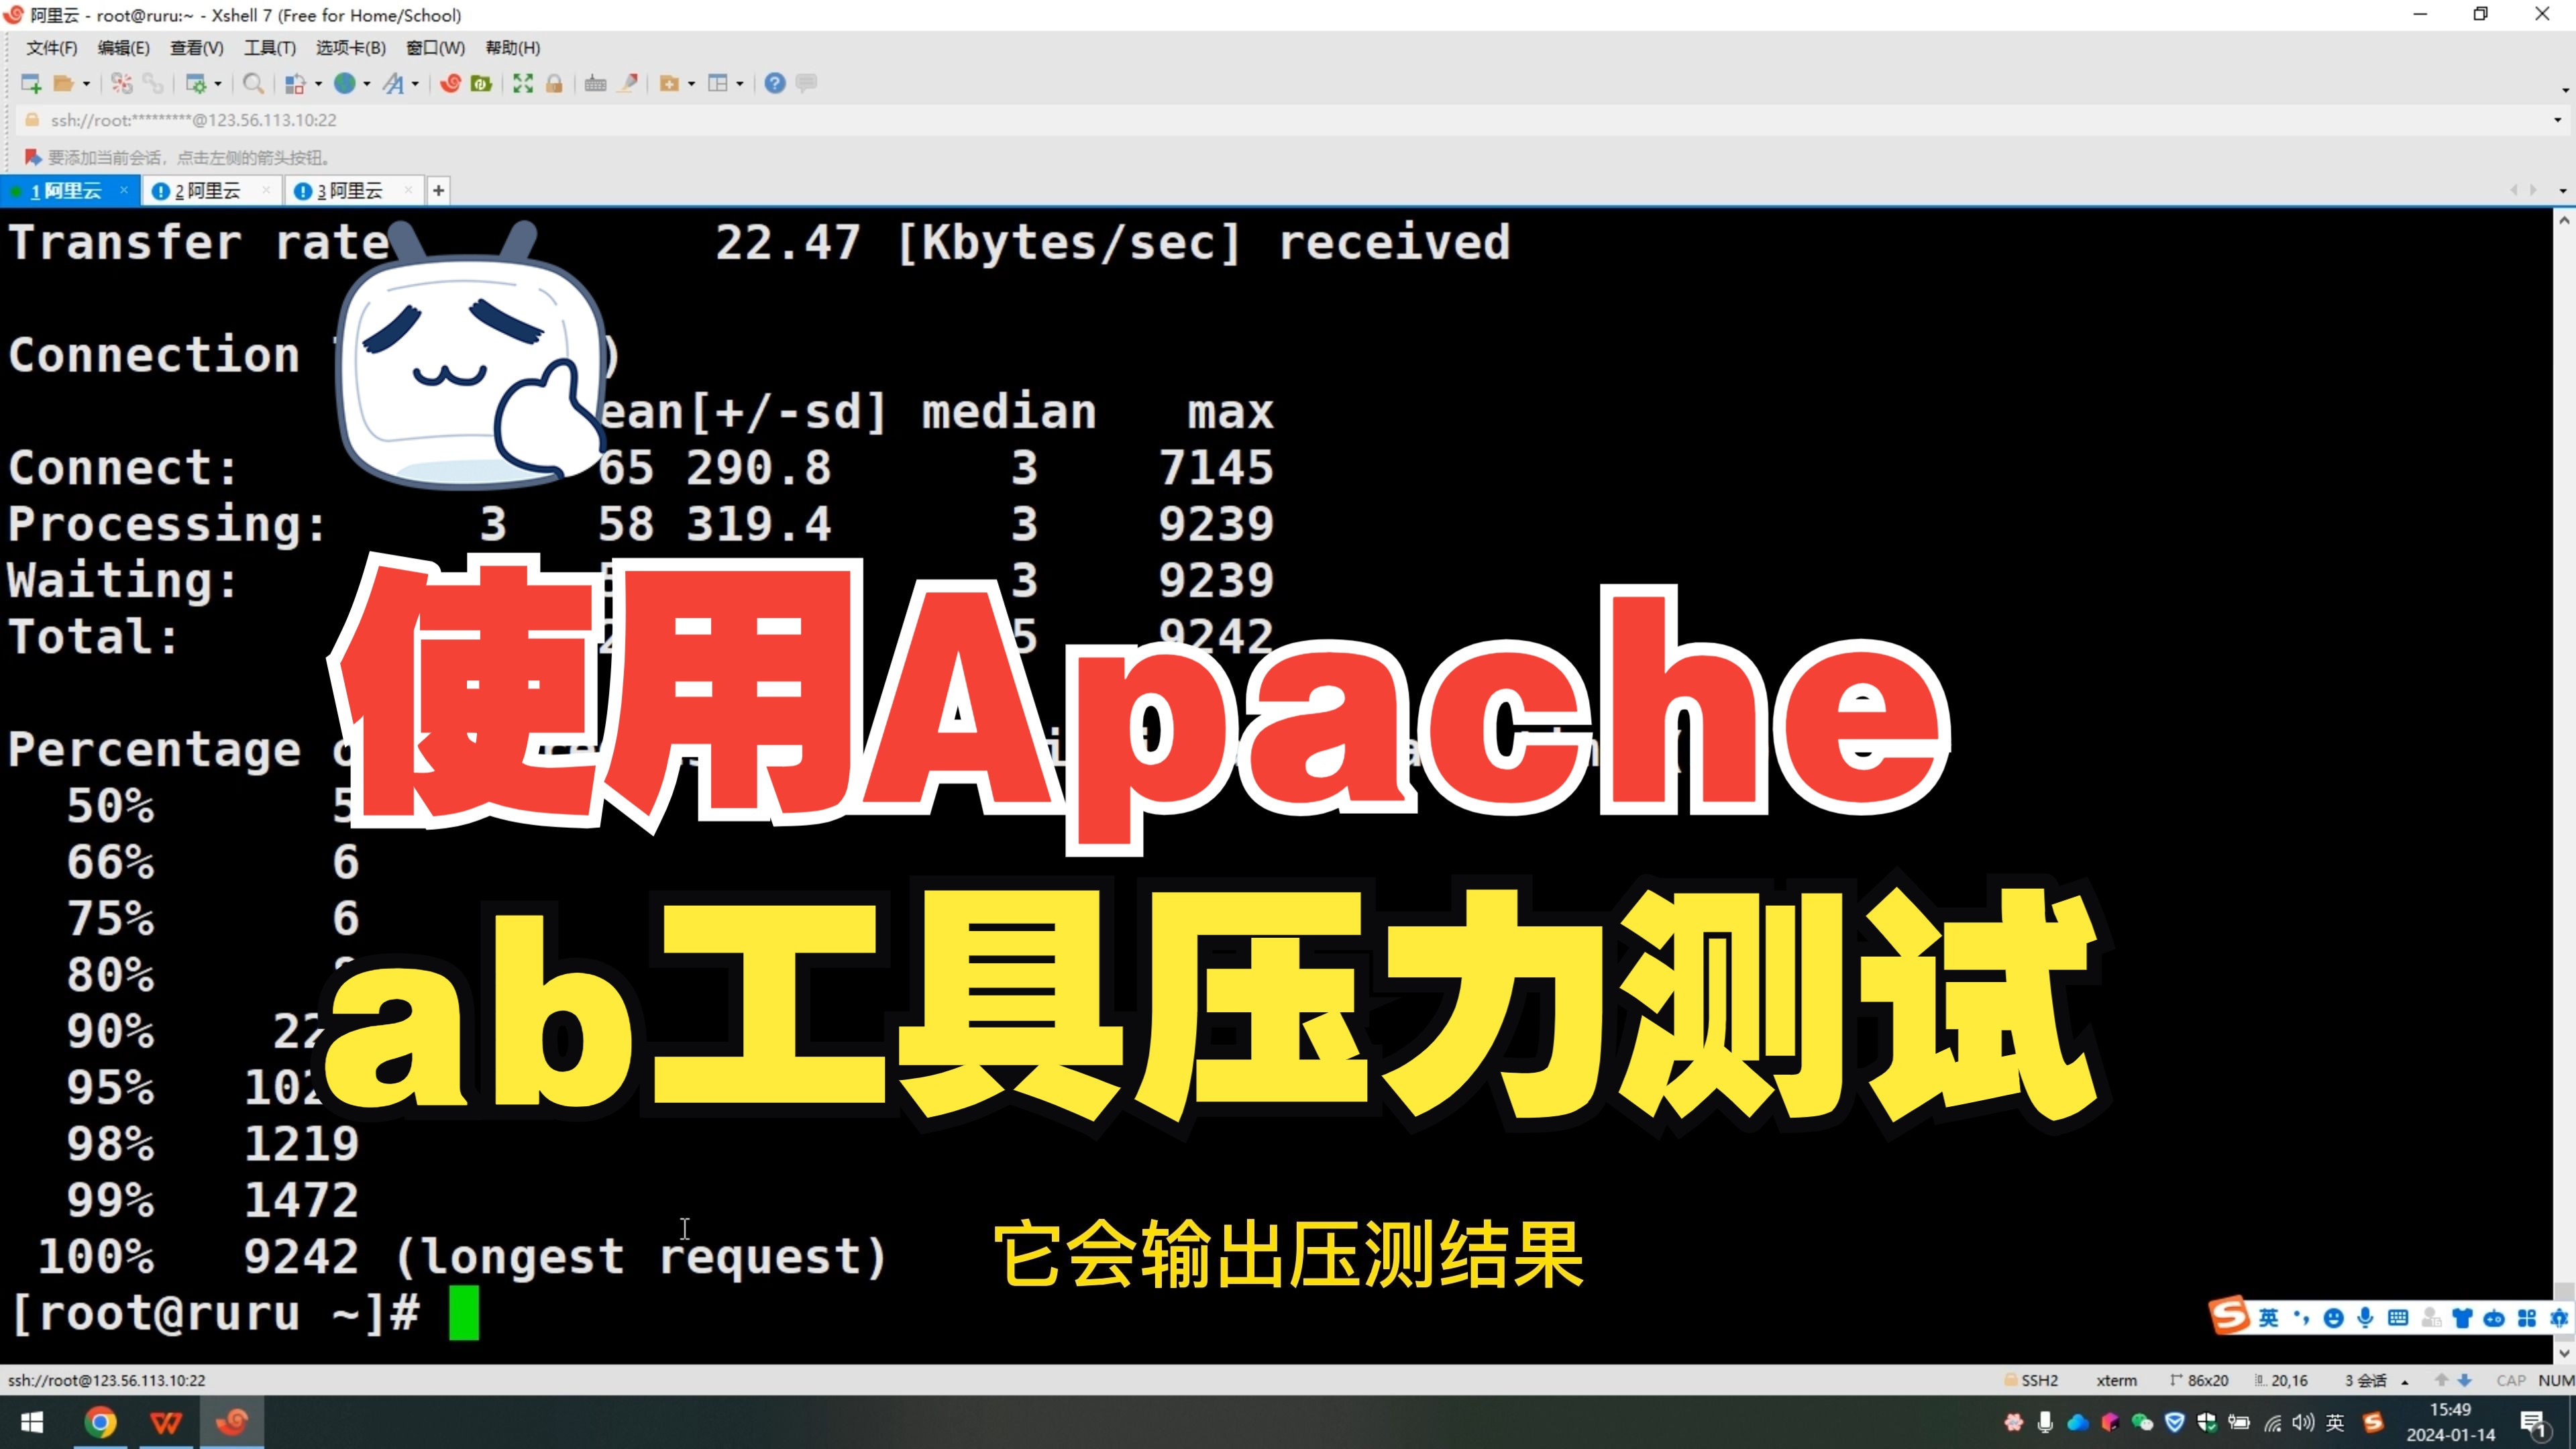Click the Find magnifier toolbar icon
This screenshot has height=1449, width=2576.
point(254,84)
